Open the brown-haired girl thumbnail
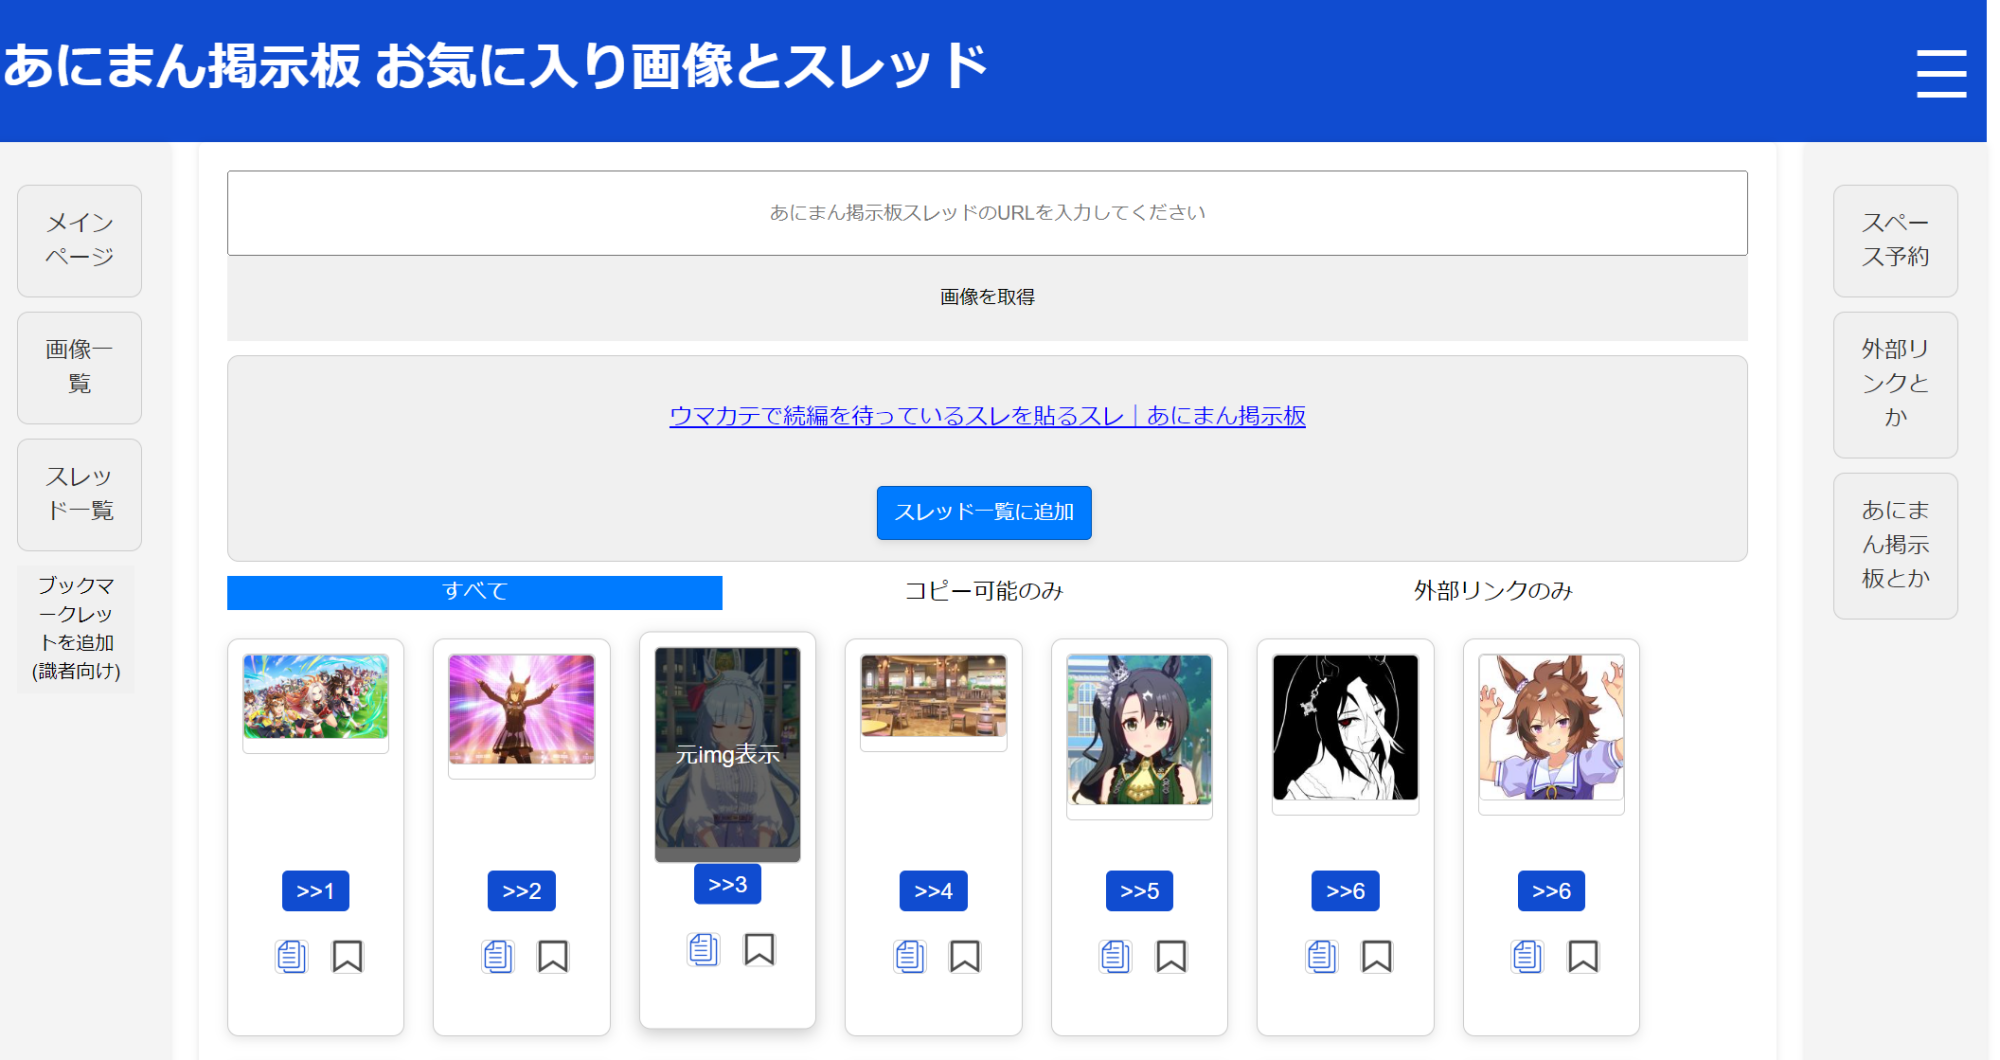The width and height of the screenshot is (2000, 1060). 1552,728
